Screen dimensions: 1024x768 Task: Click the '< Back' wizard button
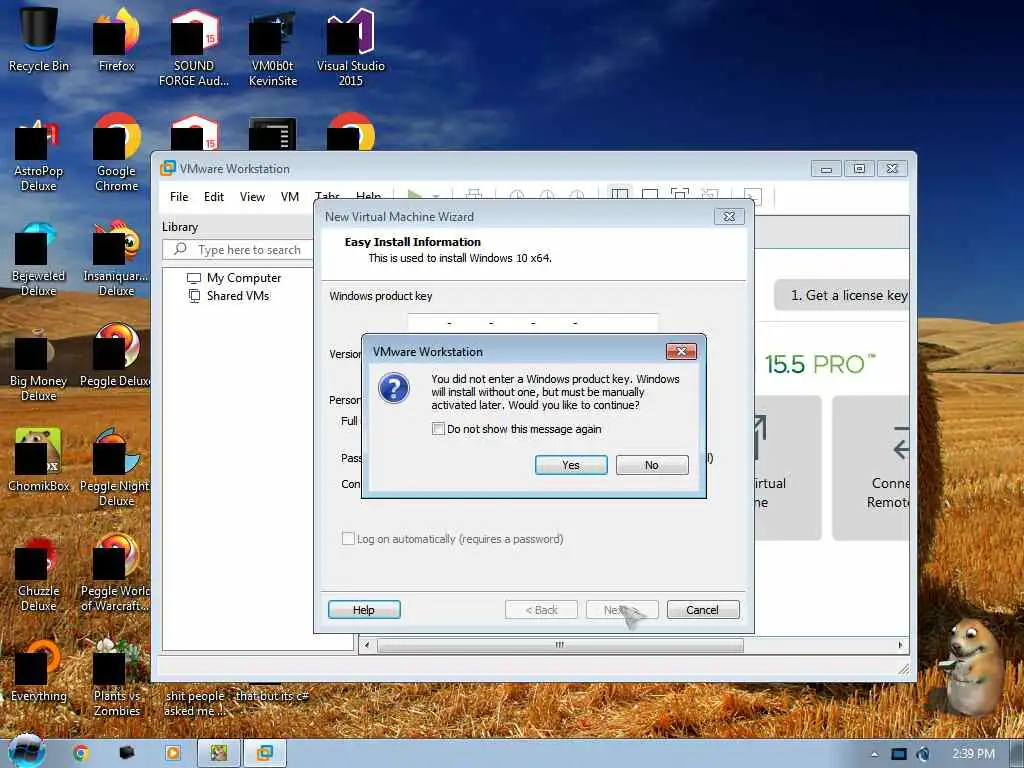pos(541,610)
